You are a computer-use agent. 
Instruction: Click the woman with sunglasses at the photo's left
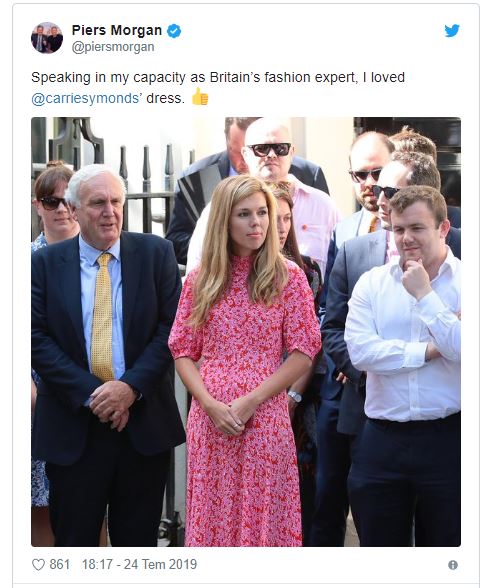(54, 202)
